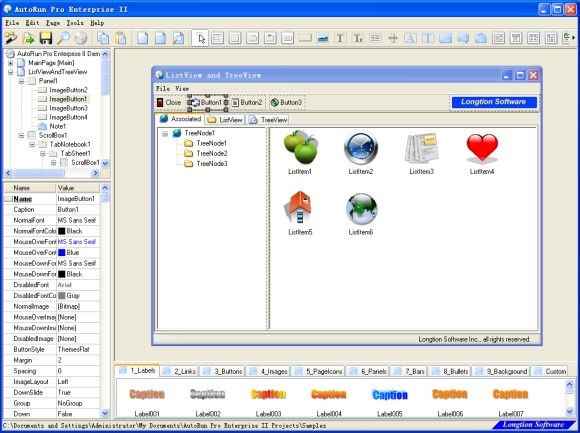Collapse the TabNotebook1 tree node
The height and width of the screenshot is (433, 580).
point(32,144)
